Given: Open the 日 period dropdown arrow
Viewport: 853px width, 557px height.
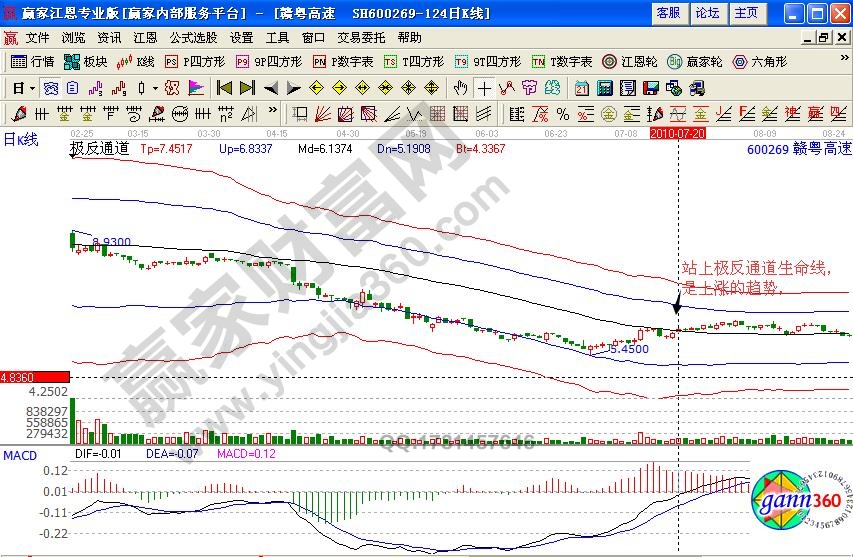Looking at the screenshot, I should [x=31, y=87].
